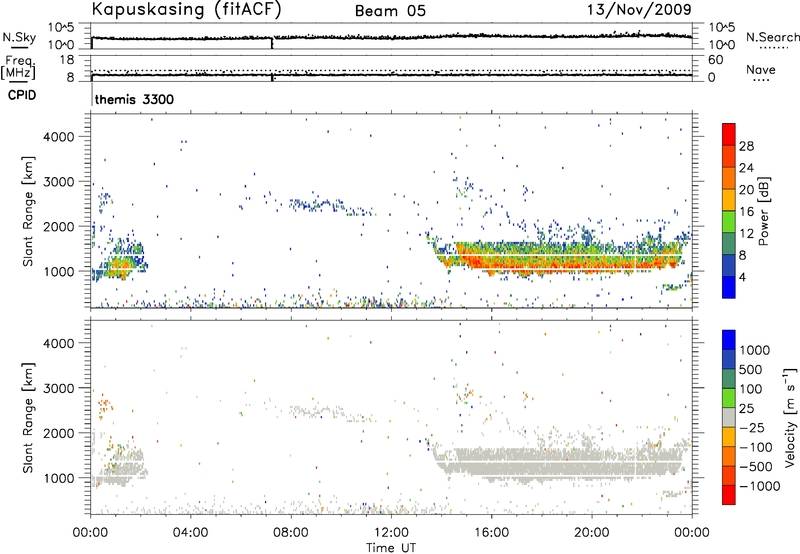Click the '08:00' time tick label

[291, 533]
